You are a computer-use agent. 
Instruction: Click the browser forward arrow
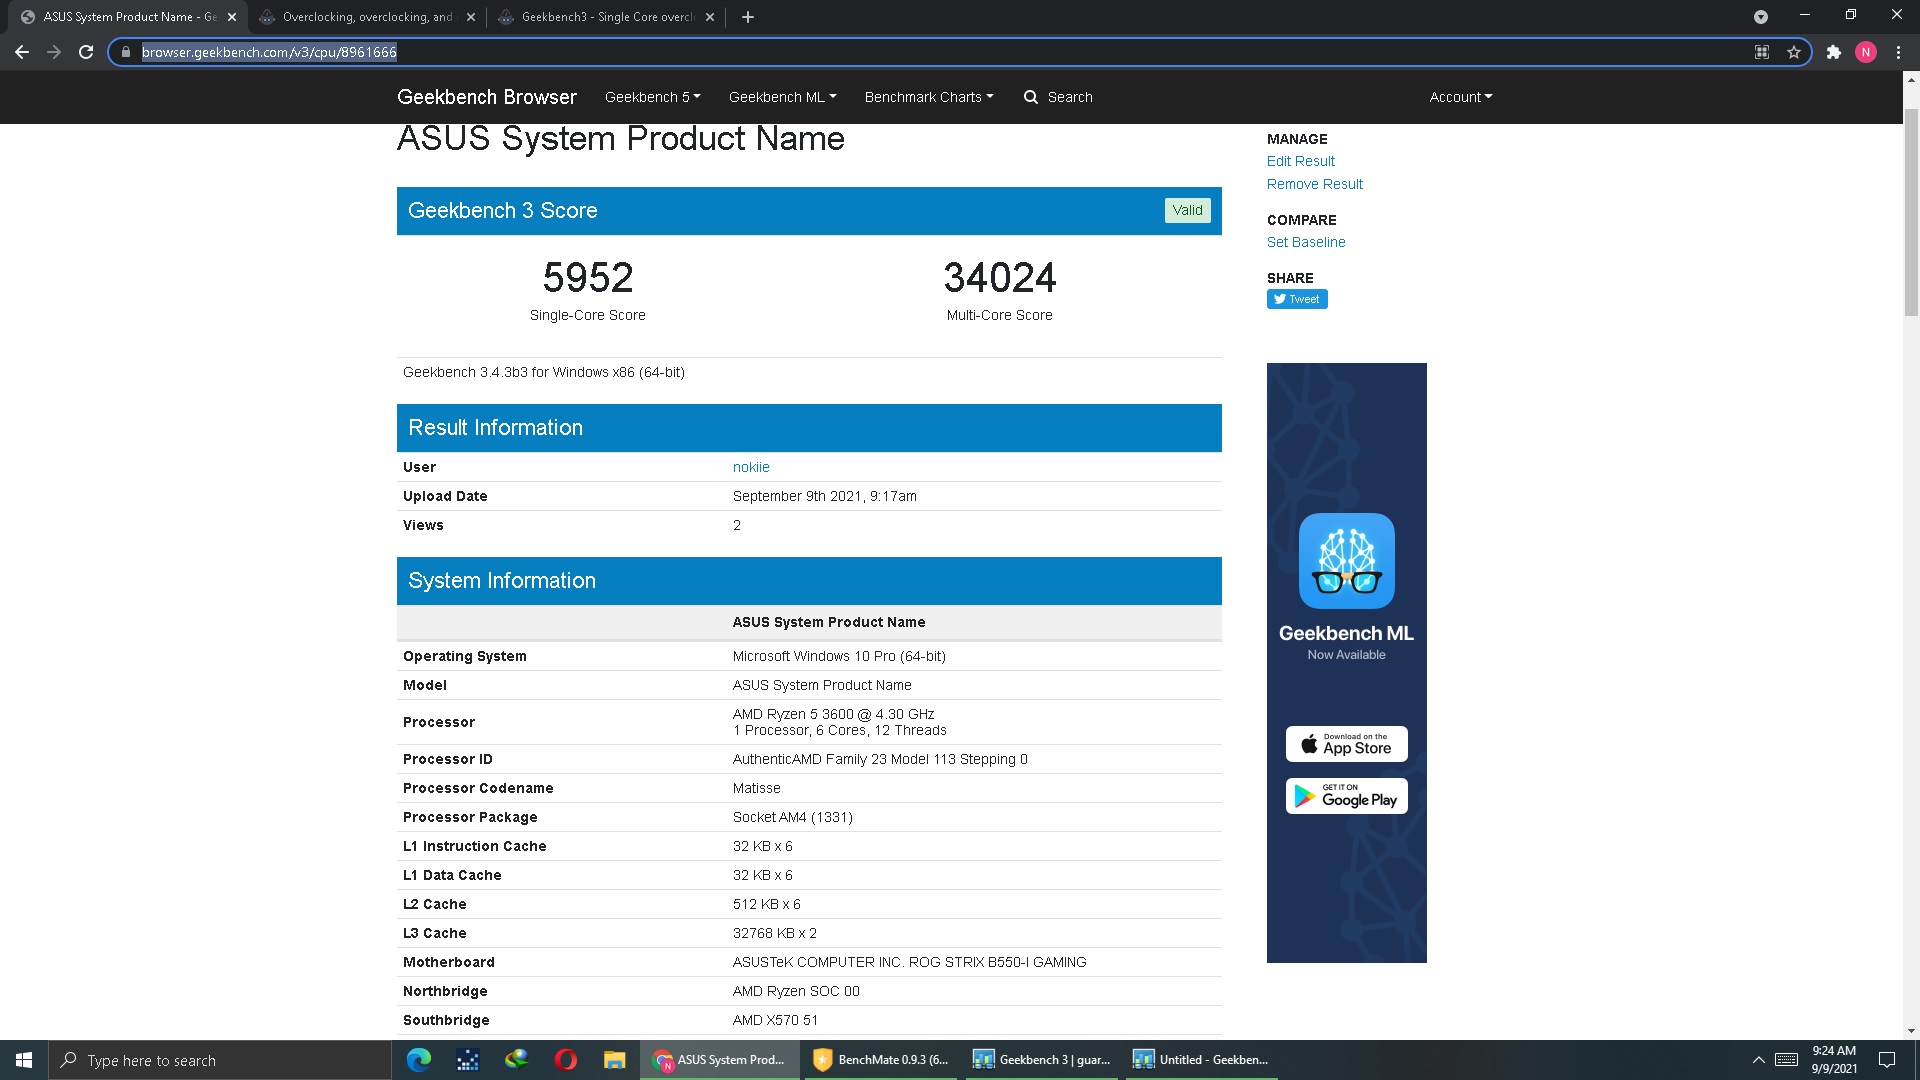tap(54, 52)
